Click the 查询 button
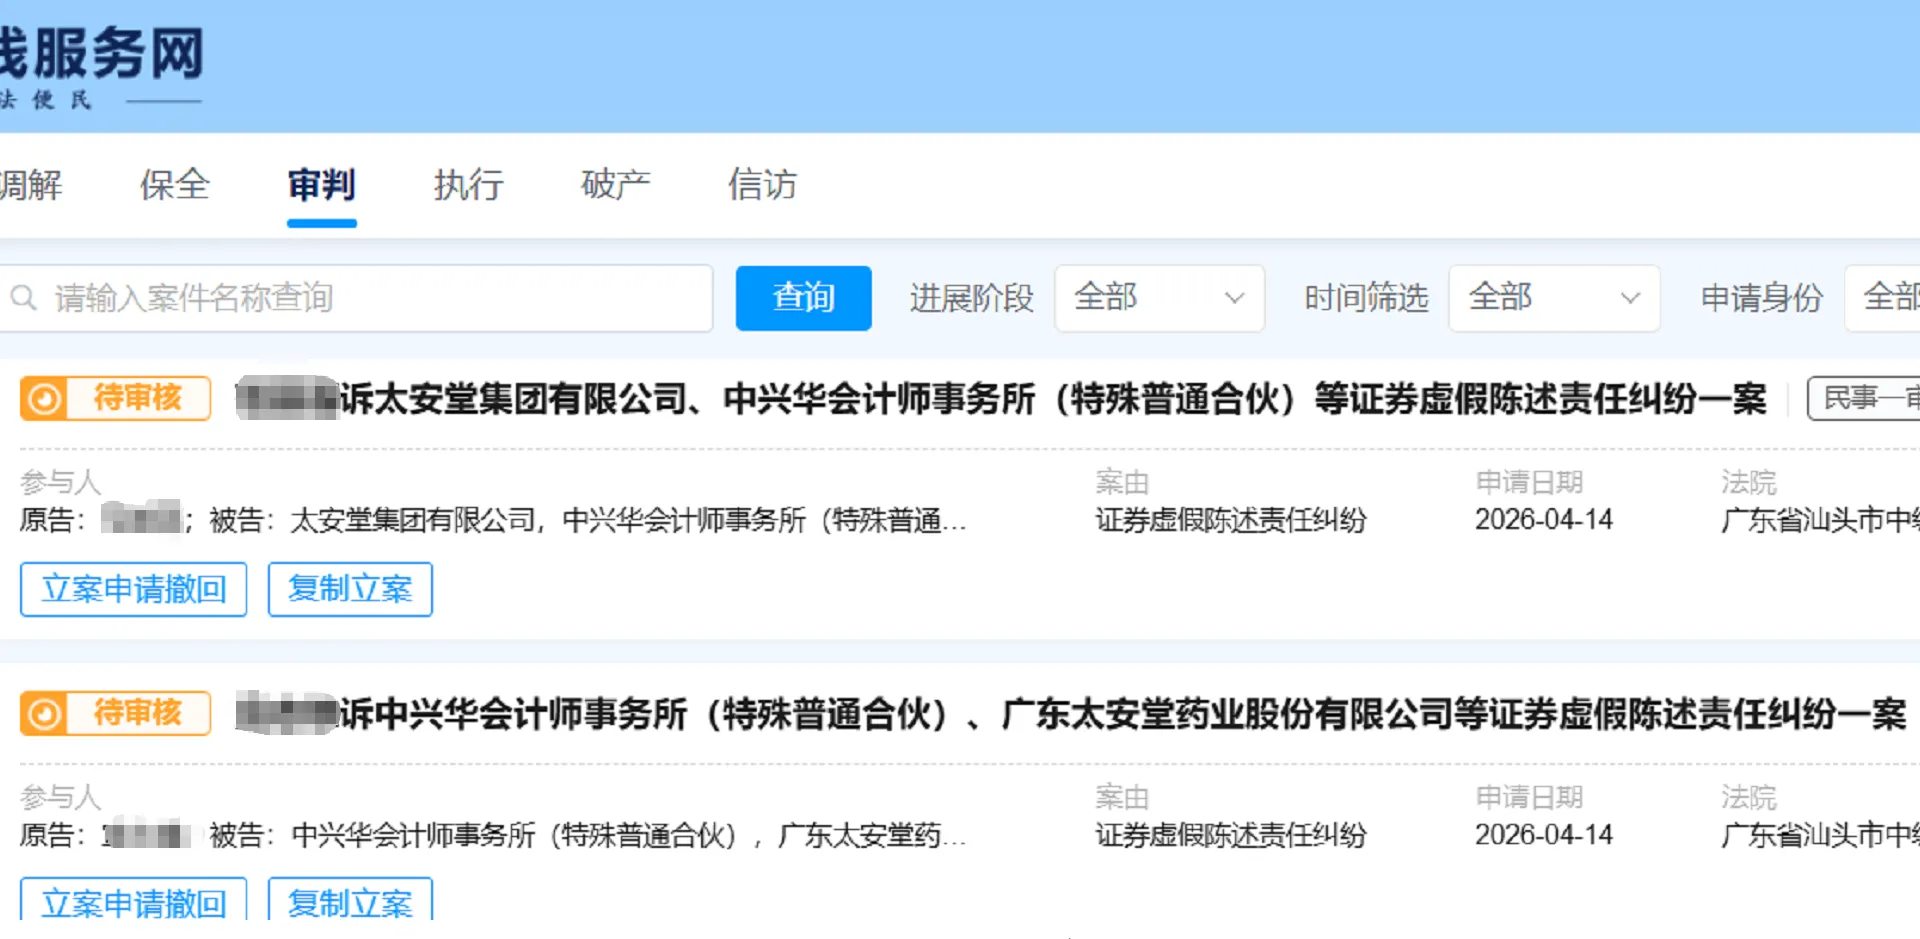The height and width of the screenshot is (939, 1920). pos(803,297)
